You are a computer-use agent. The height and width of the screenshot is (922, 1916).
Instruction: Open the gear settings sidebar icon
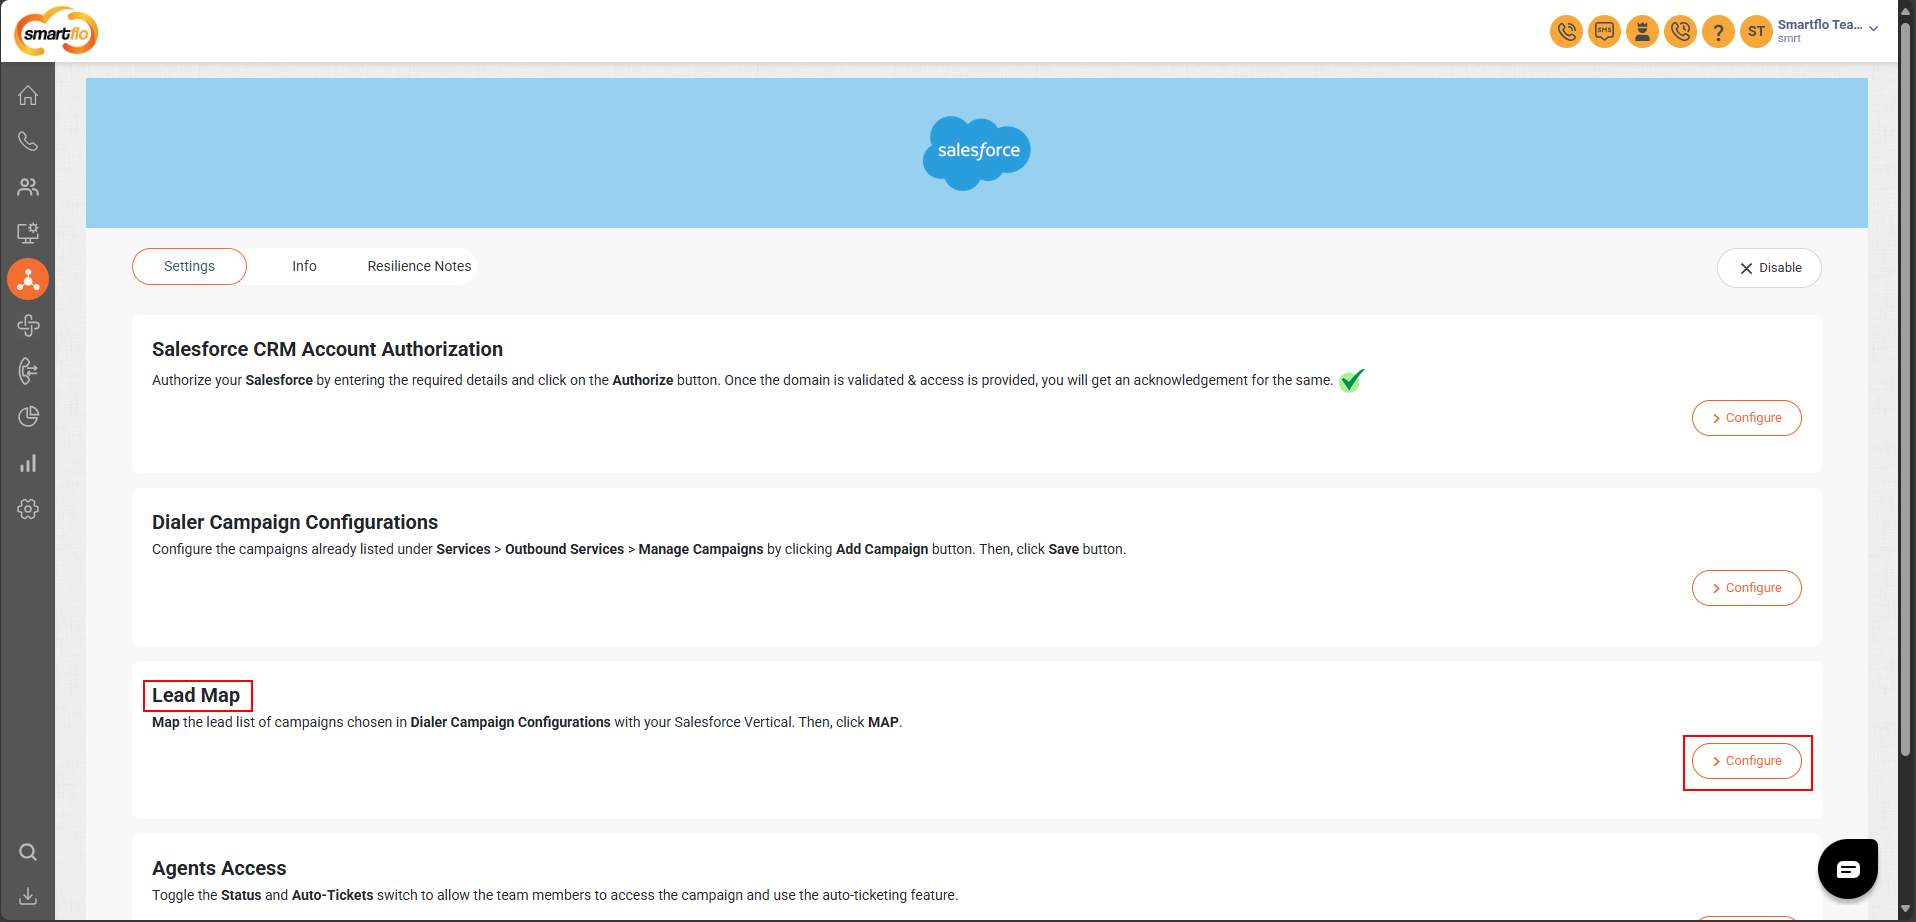click(28, 509)
